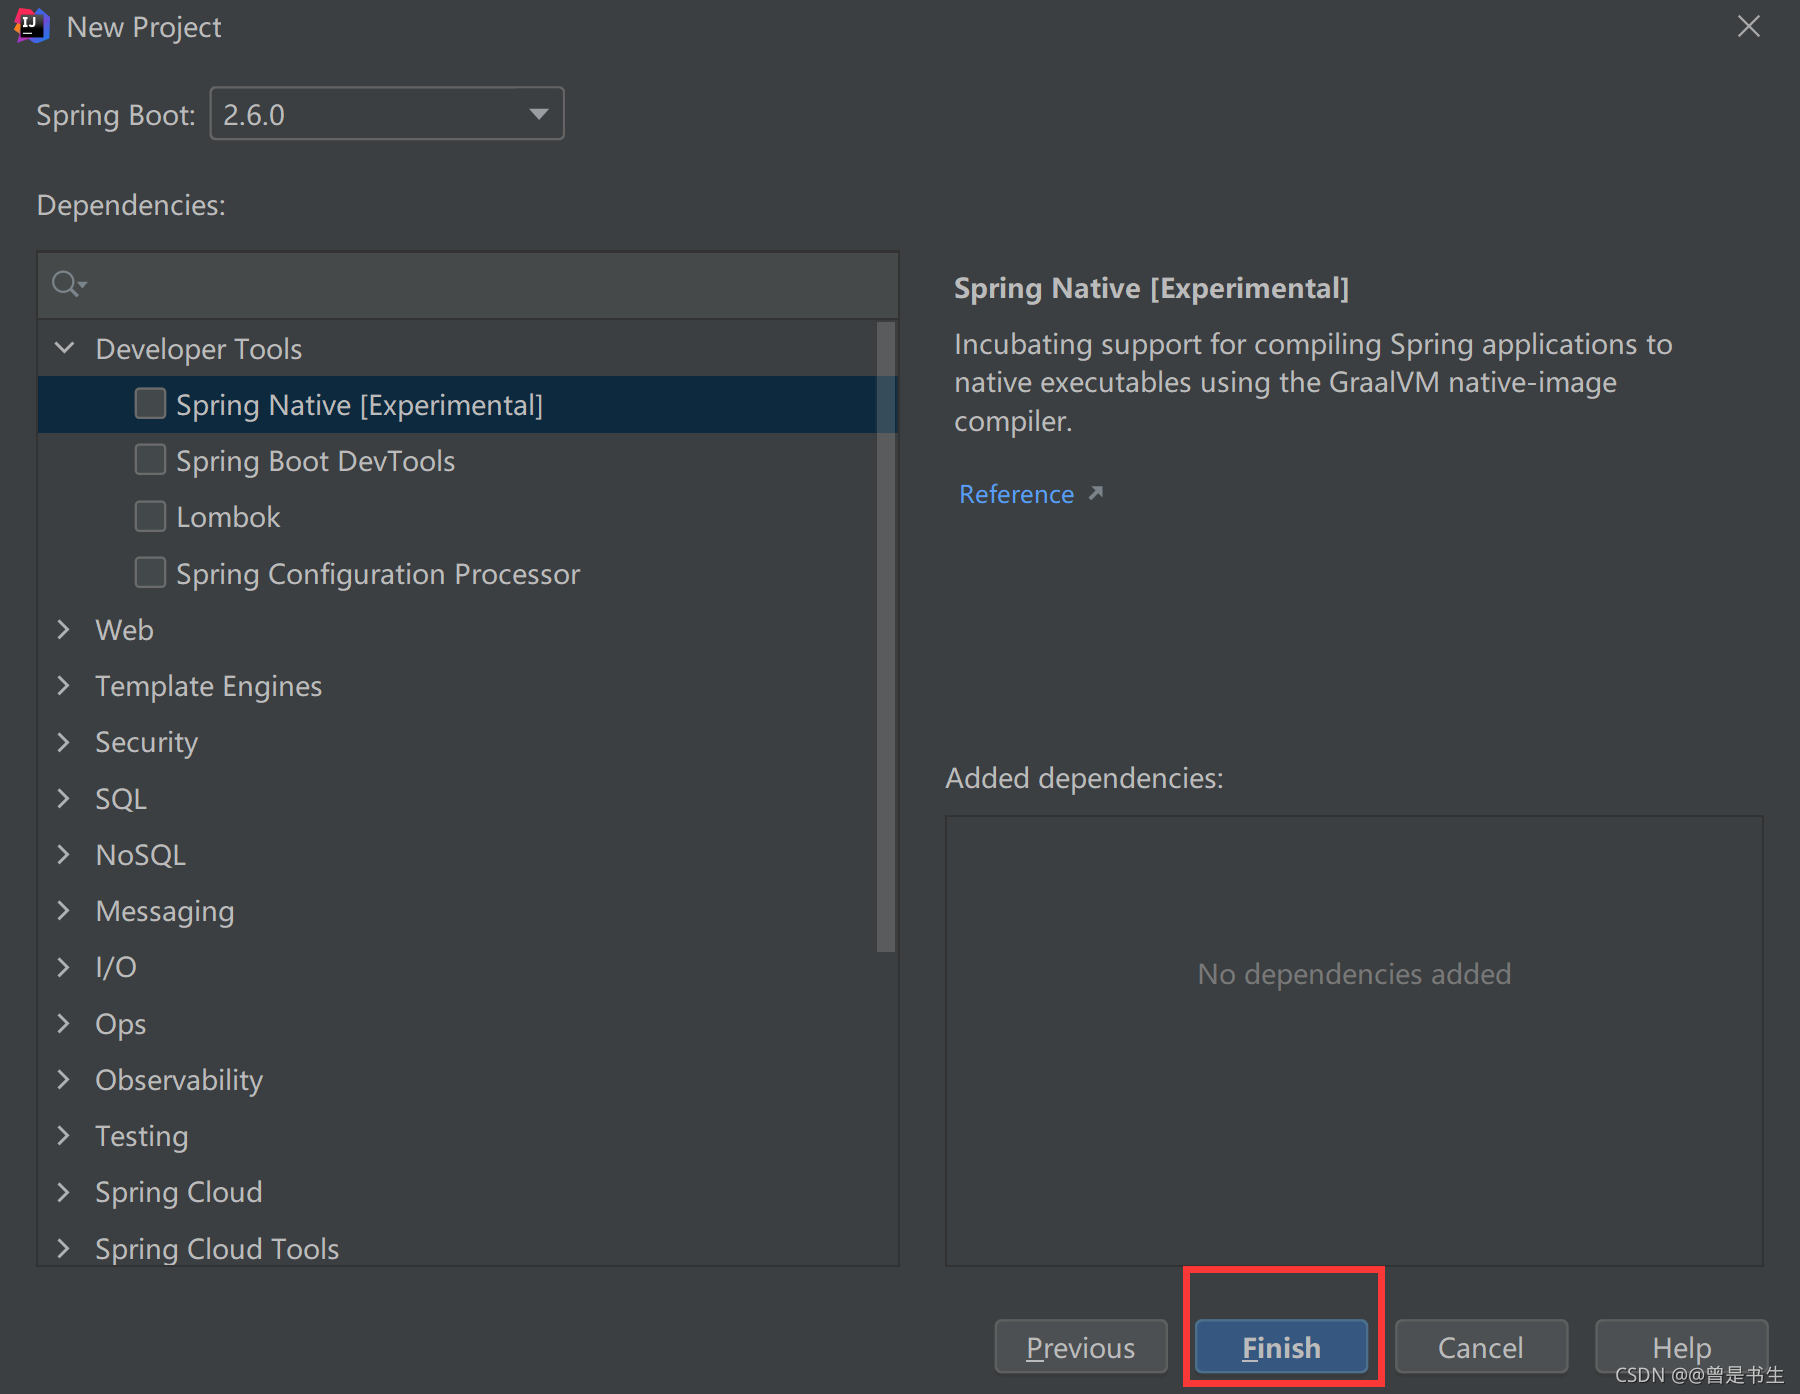
Task: Open the Spring Boot version dropdown
Action: [x=387, y=114]
